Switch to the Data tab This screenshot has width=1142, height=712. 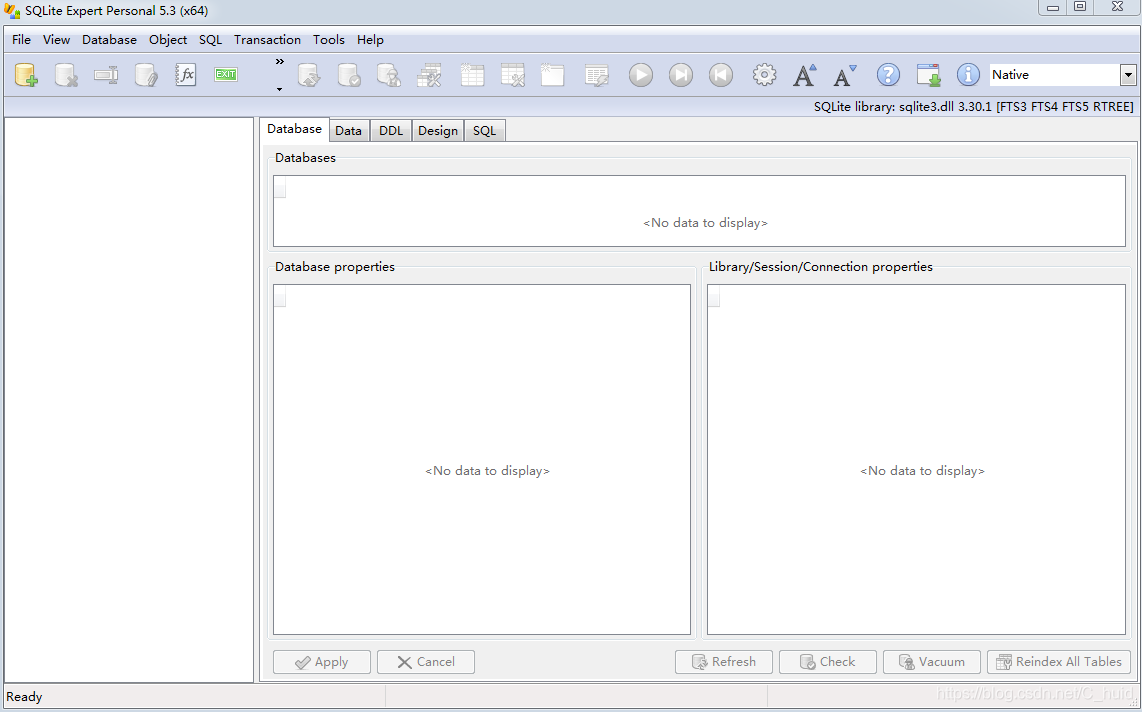(x=348, y=131)
